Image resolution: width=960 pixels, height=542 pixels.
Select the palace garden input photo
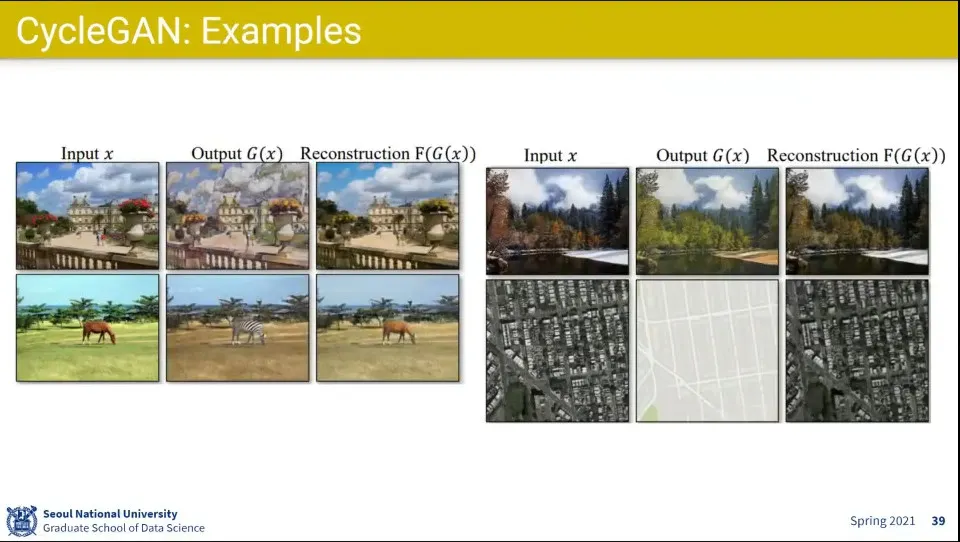point(88,216)
